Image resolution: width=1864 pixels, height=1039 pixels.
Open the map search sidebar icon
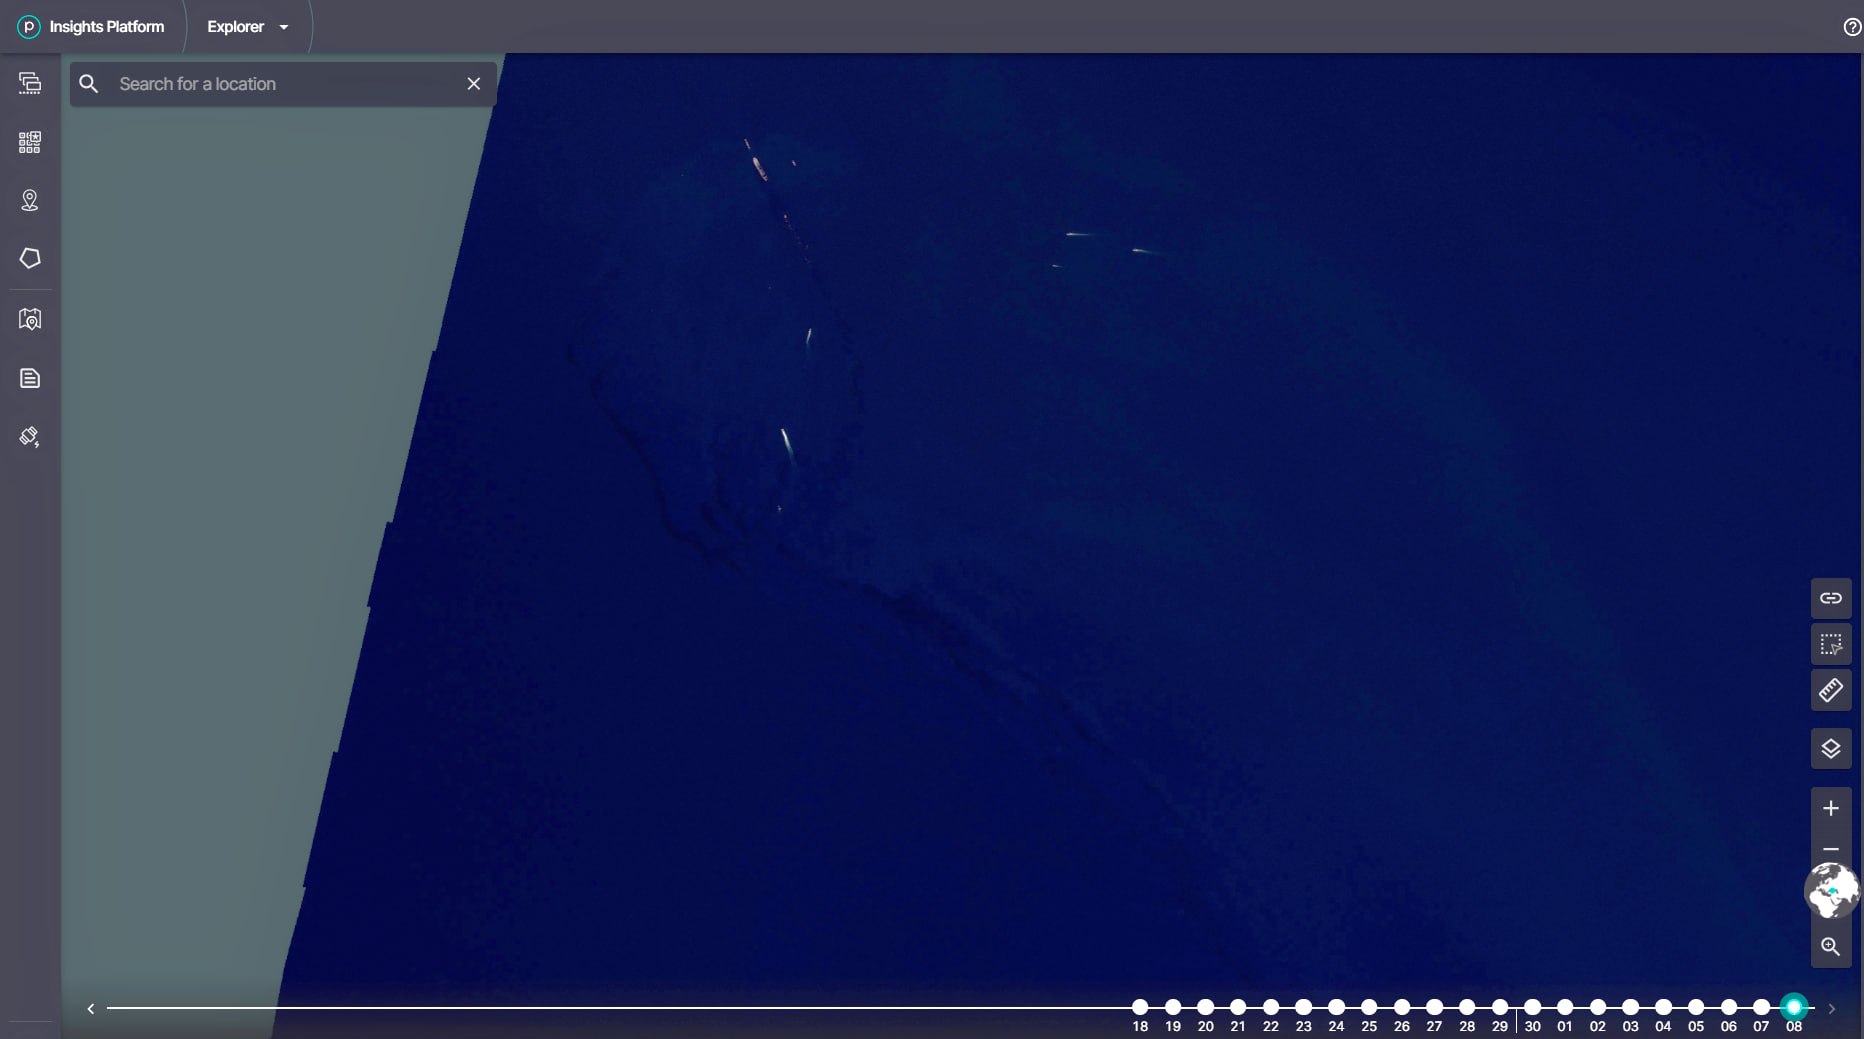(30, 319)
